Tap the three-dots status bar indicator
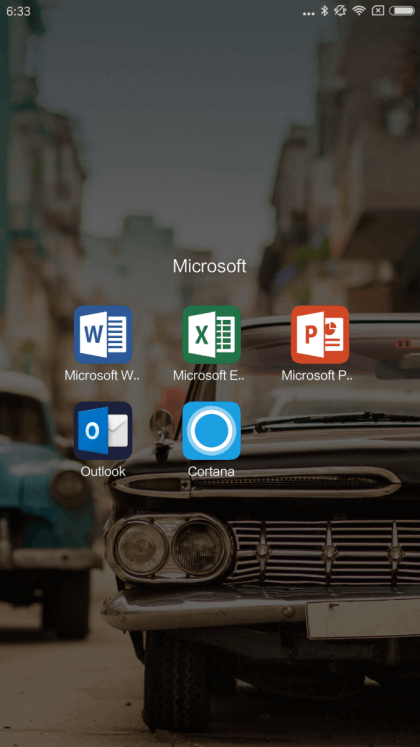The image size is (420, 747). (309, 13)
